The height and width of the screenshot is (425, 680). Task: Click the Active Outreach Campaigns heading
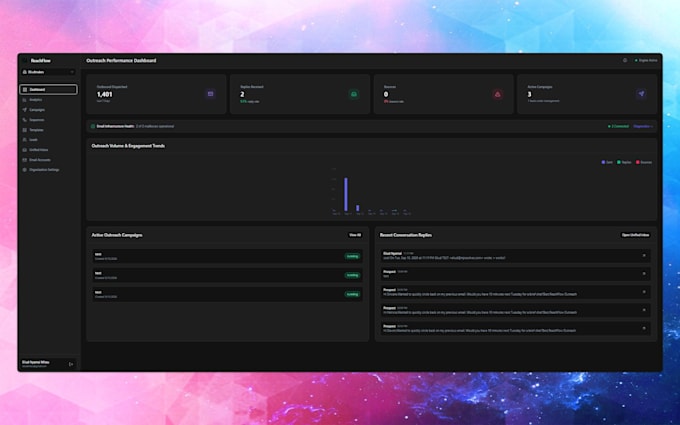pyautogui.click(x=117, y=235)
